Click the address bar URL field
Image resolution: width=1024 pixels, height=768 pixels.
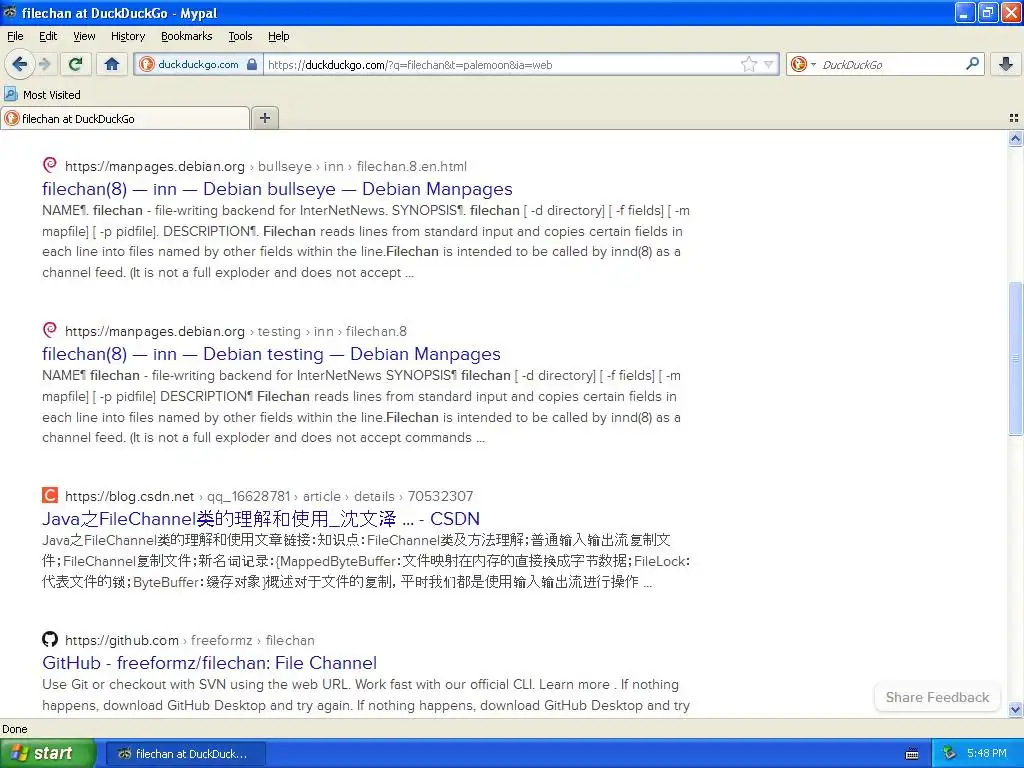(x=500, y=65)
